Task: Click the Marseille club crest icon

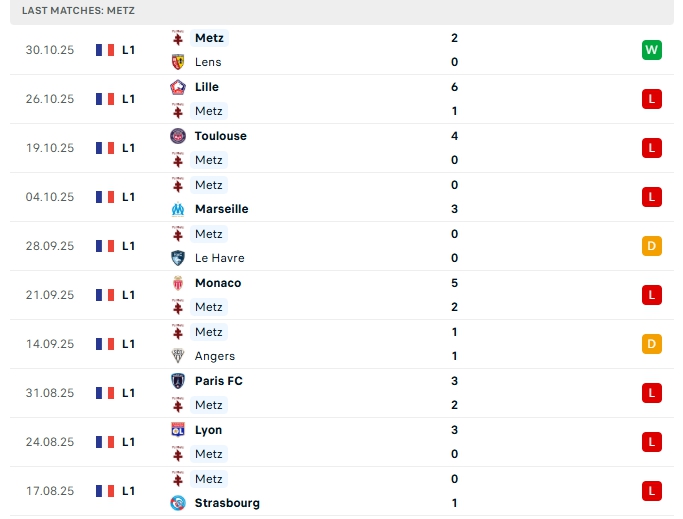Action: tap(179, 209)
